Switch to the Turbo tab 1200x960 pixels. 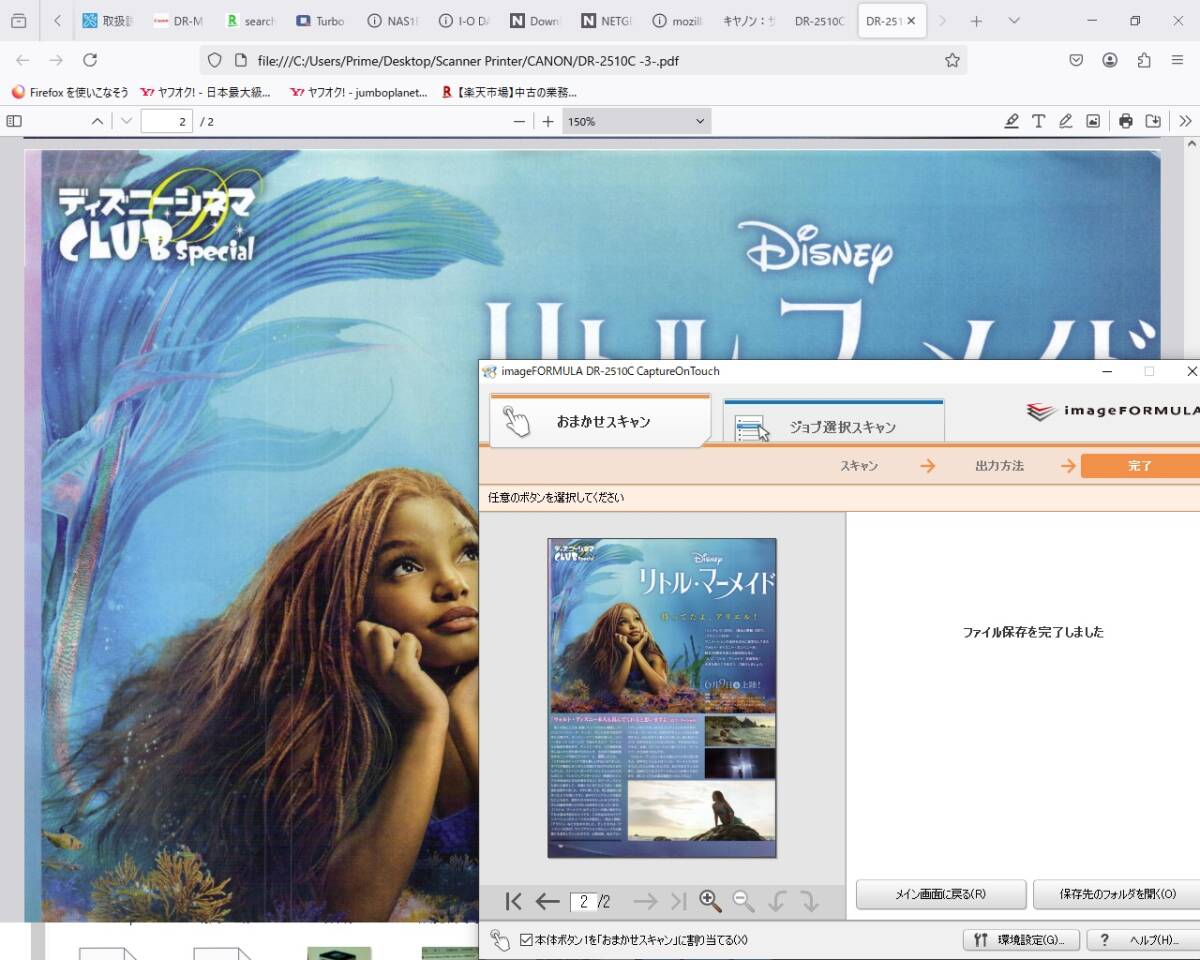pos(320,21)
